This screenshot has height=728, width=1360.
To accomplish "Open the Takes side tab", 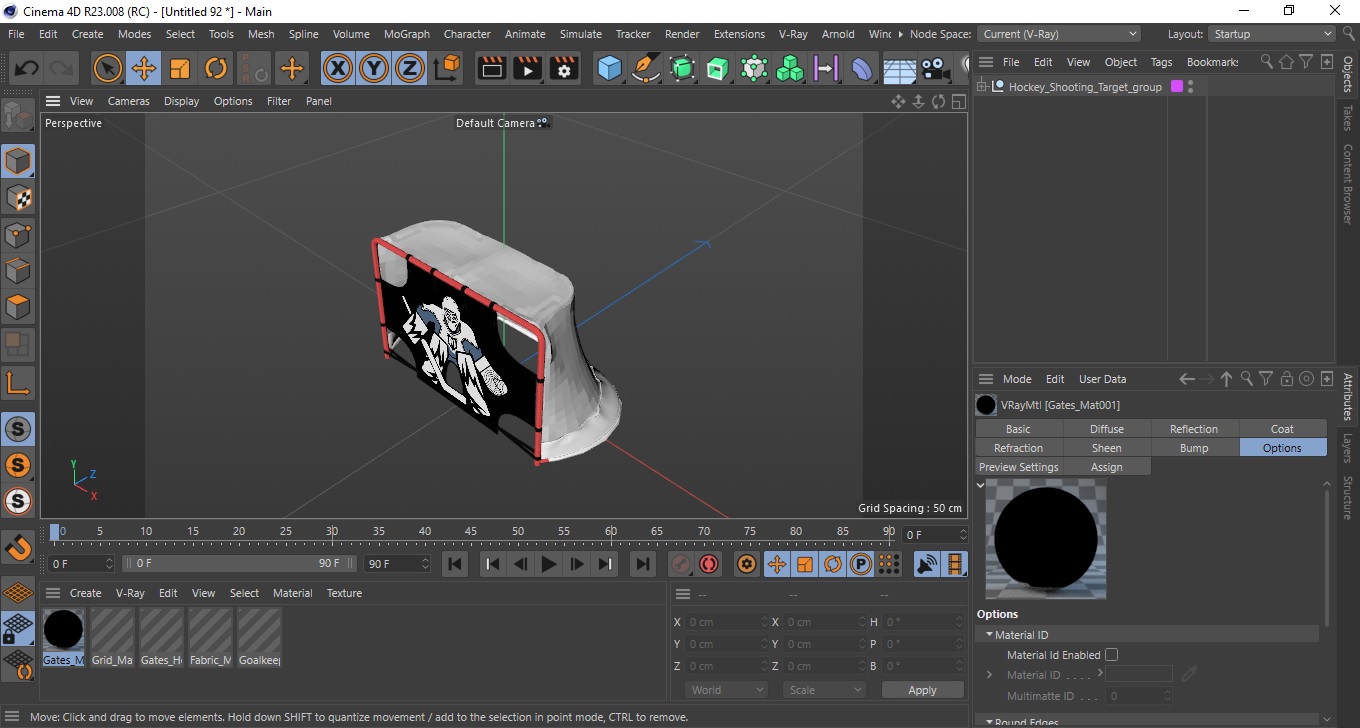I will point(1347,117).
